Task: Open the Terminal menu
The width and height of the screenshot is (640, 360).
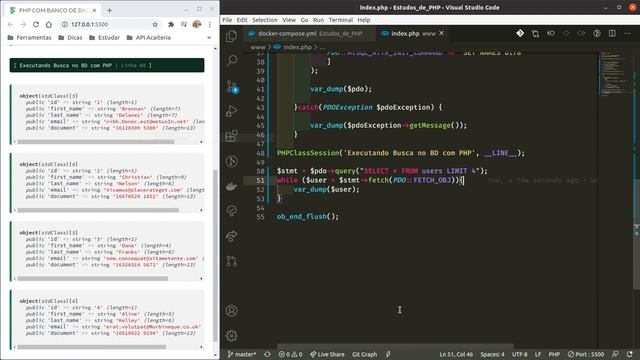Action: click(x=340, y=20)
